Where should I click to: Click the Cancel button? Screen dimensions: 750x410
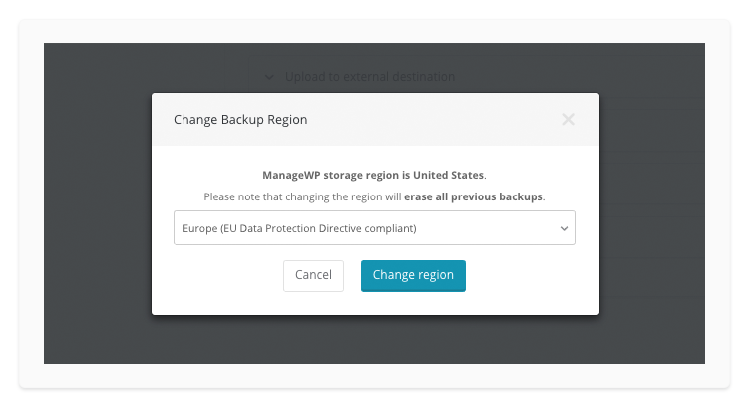pyautogui.click(x=313, y=276)
